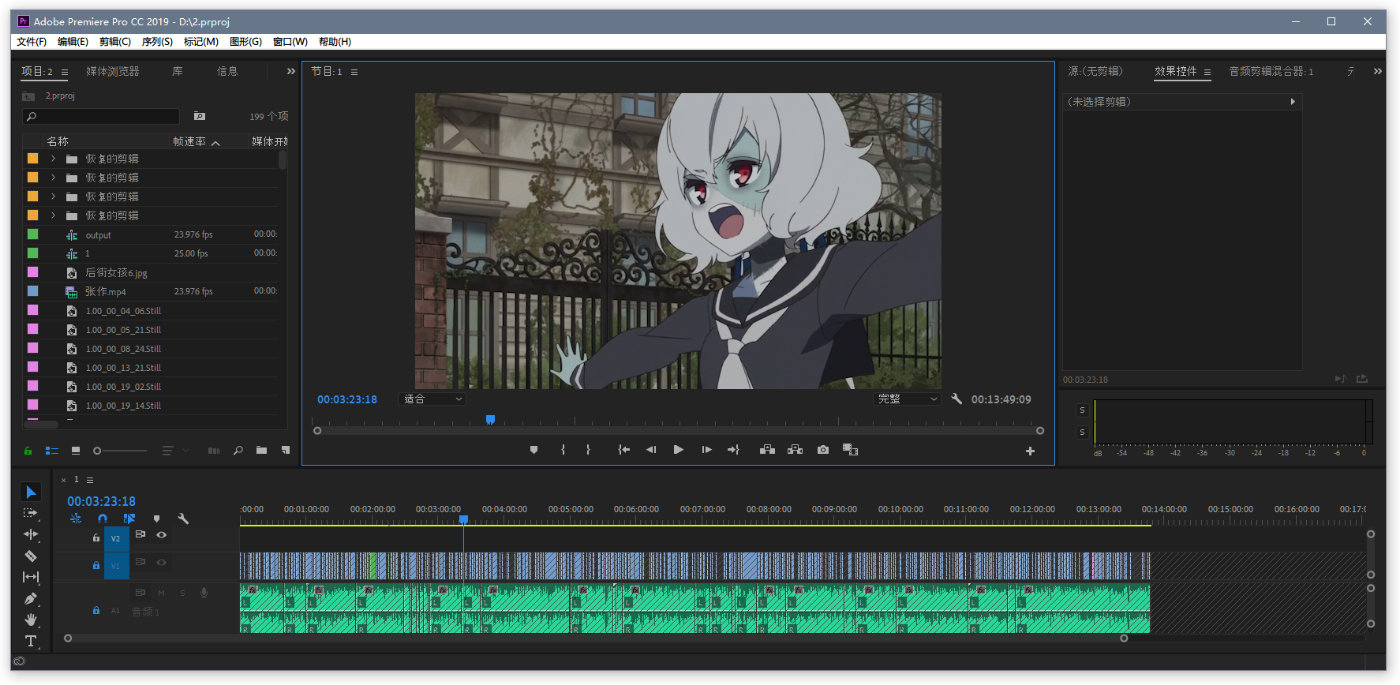Toggle lock on the V1 track
The height and width of the screenshot is (685, 1400).
96,565
